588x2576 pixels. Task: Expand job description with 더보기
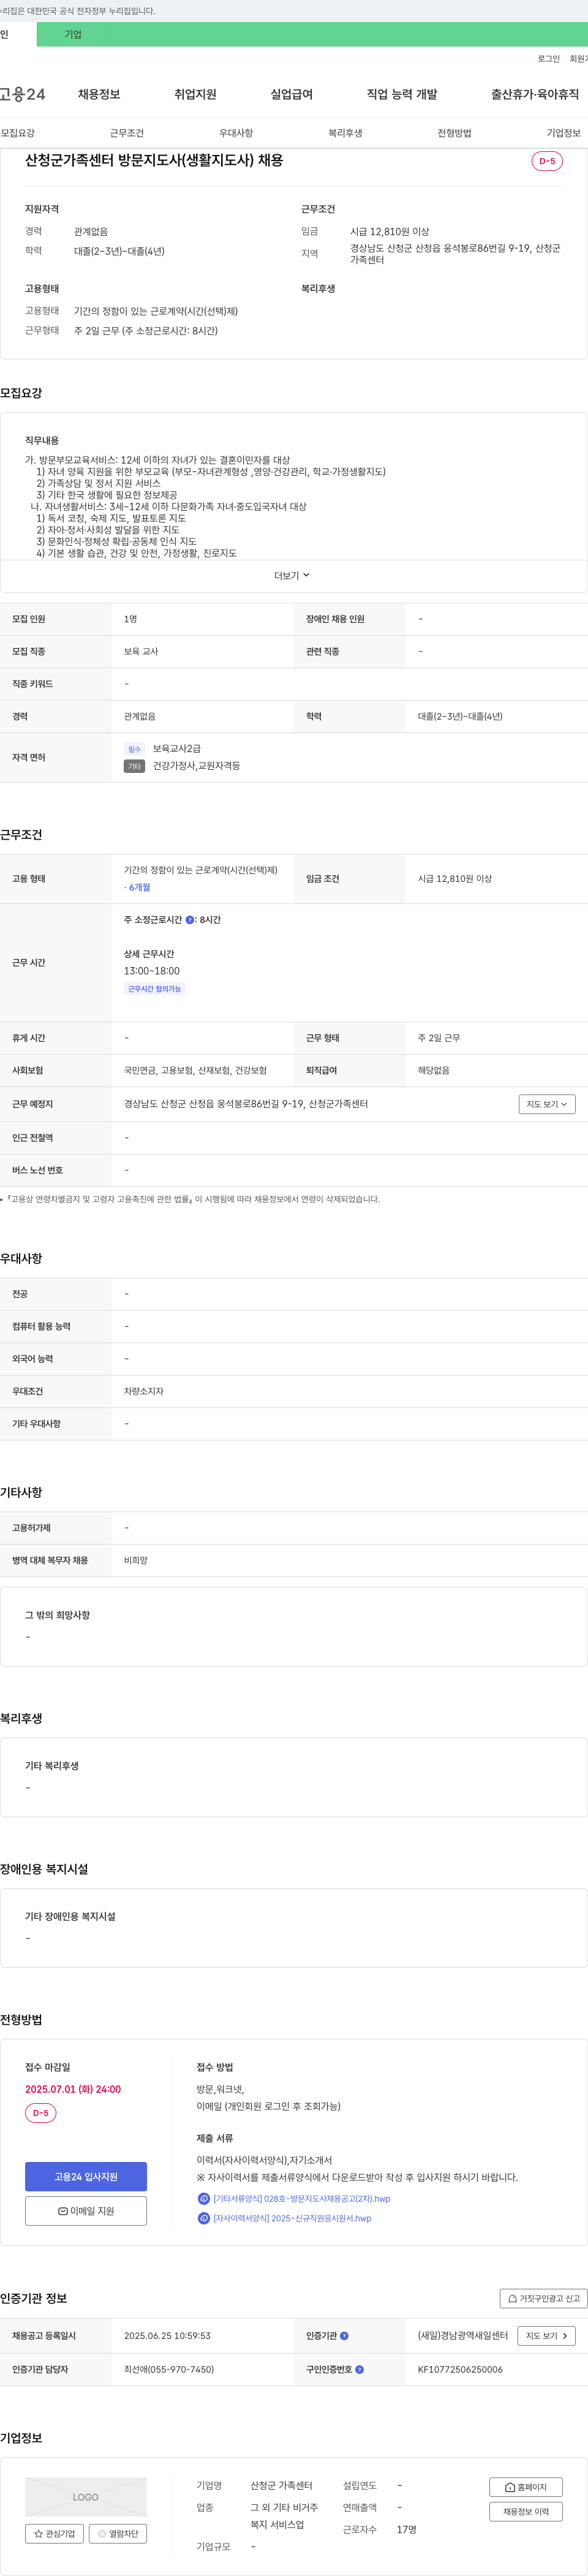tap(292, 575)
